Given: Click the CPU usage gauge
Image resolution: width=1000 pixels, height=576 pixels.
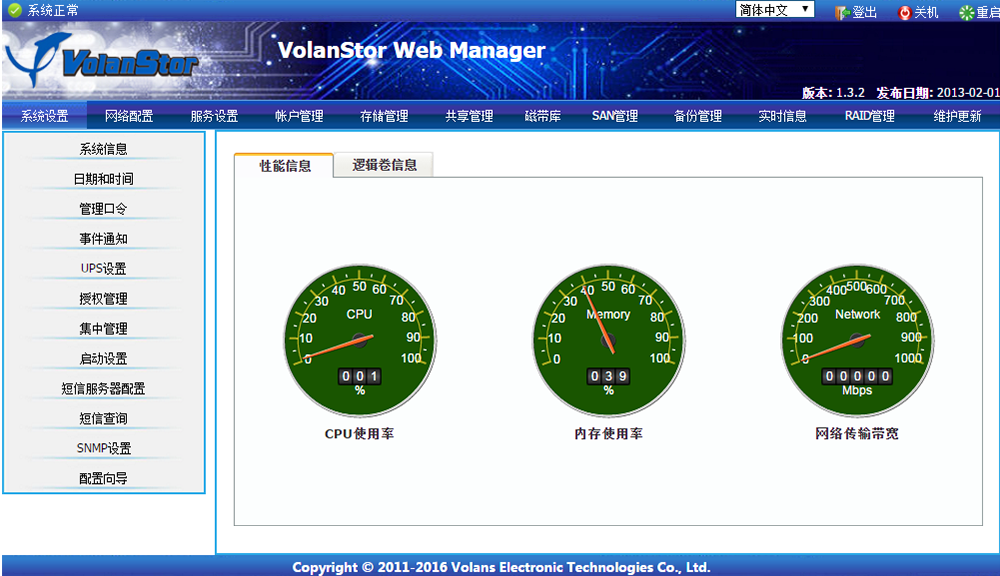Looking at the screenshot, I should click(359, 340).
